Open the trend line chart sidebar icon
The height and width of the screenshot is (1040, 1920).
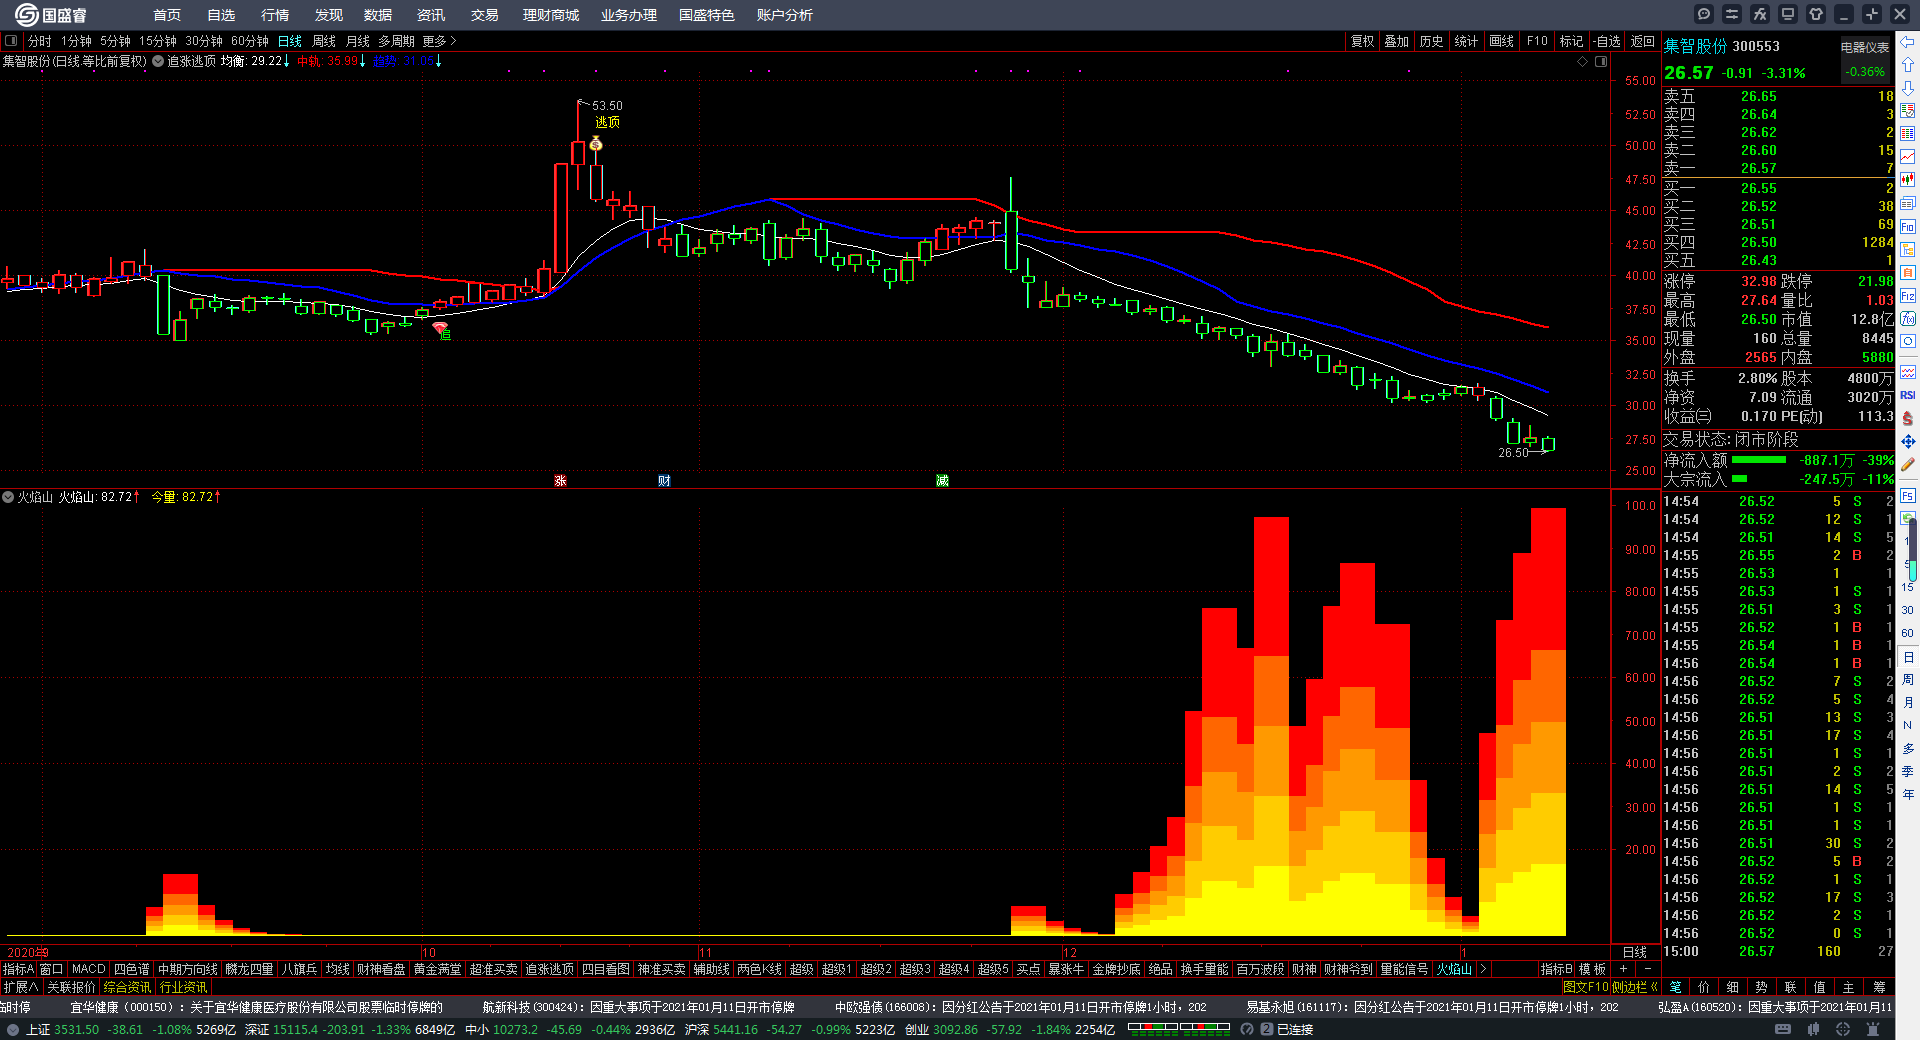coord(1908,157)
